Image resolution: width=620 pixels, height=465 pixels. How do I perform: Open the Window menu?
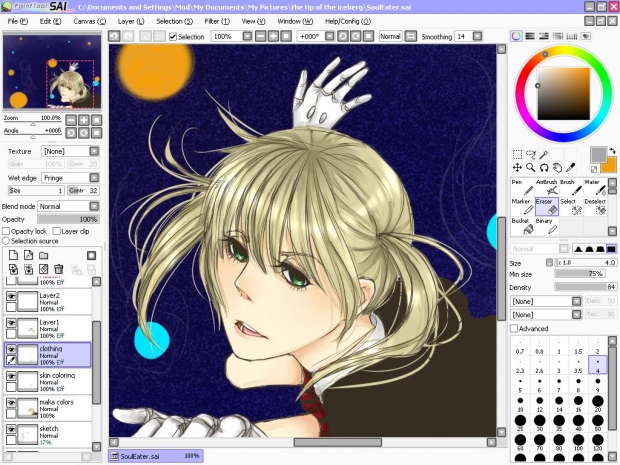tap(295, 21)
